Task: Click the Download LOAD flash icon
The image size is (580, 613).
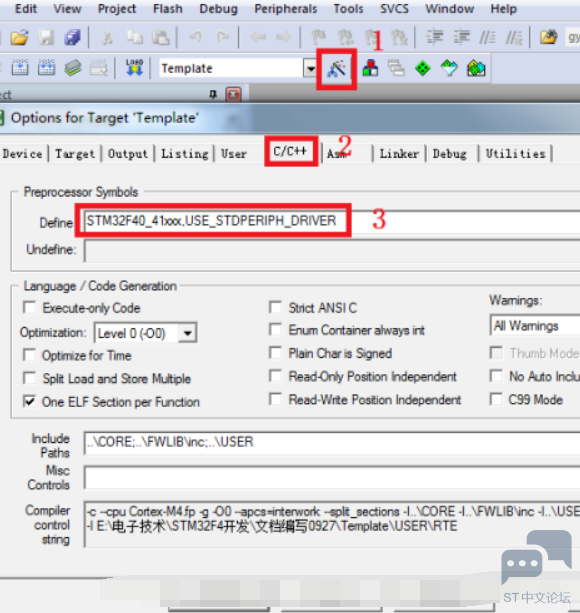Action: (x=134, y=68)
